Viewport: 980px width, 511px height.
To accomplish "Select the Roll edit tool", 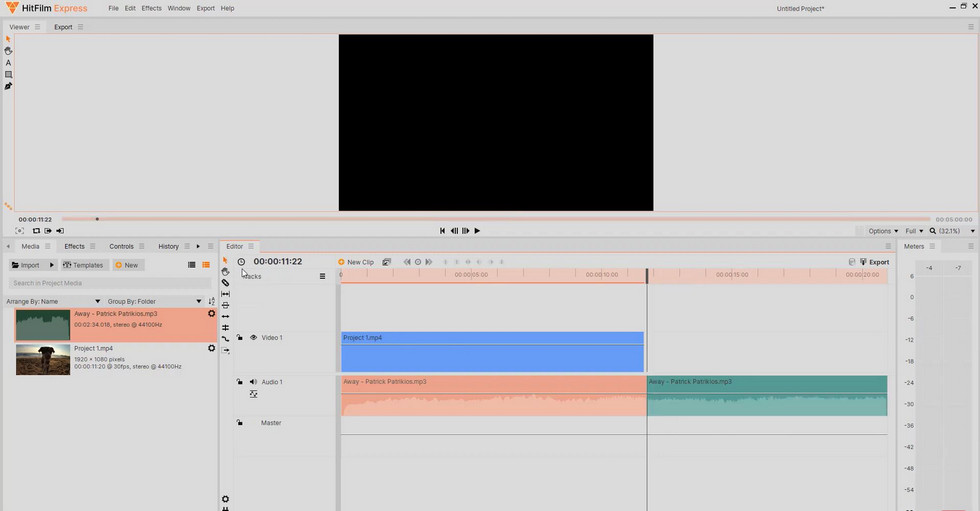I will tap(225, 327).
